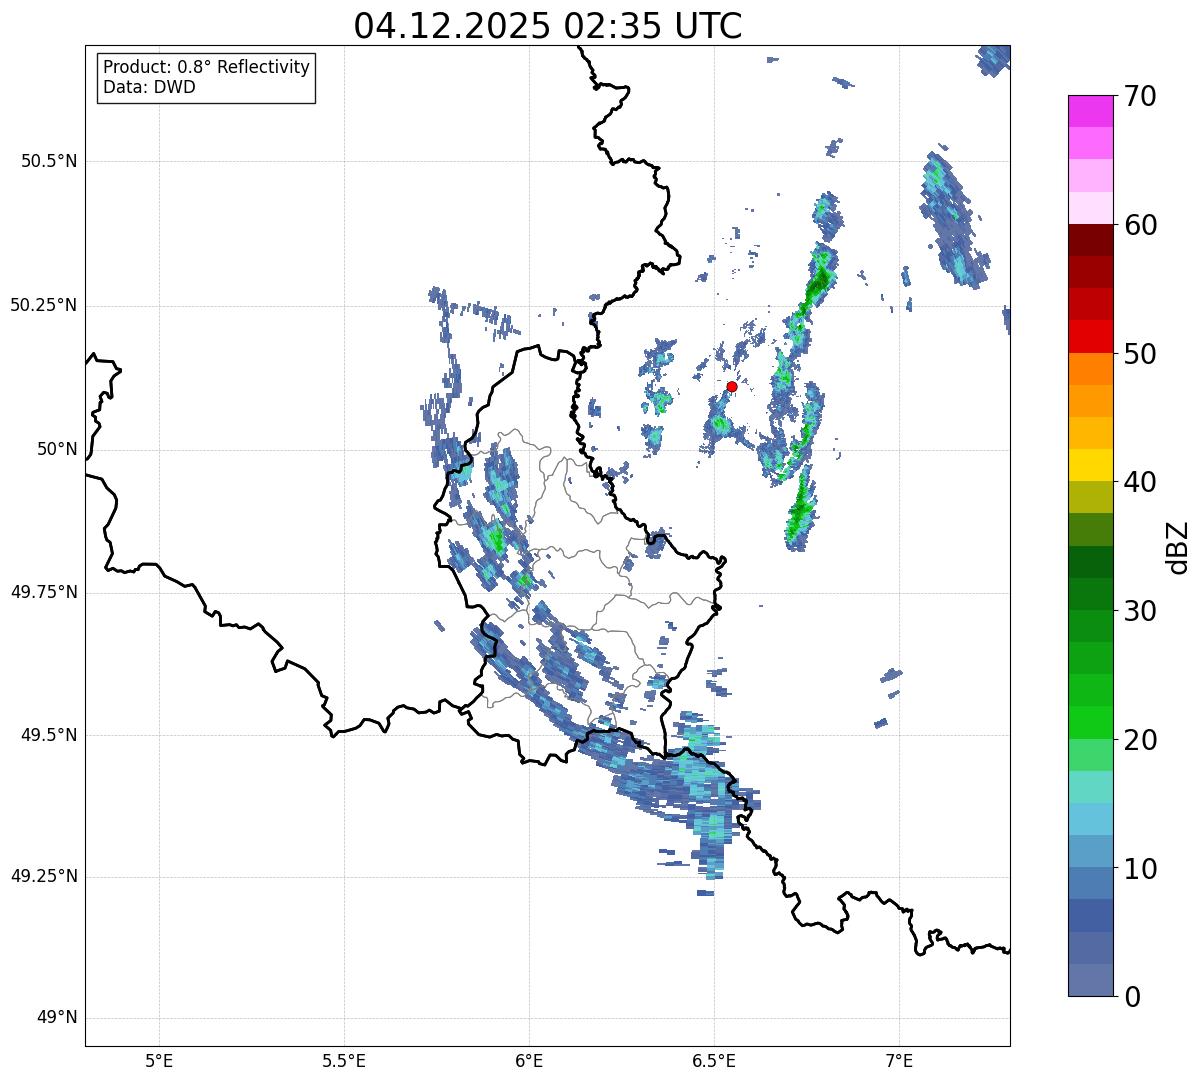Click the colorbar '40' tick label
This screenshot has height=1081, width=1202.
1140,482
